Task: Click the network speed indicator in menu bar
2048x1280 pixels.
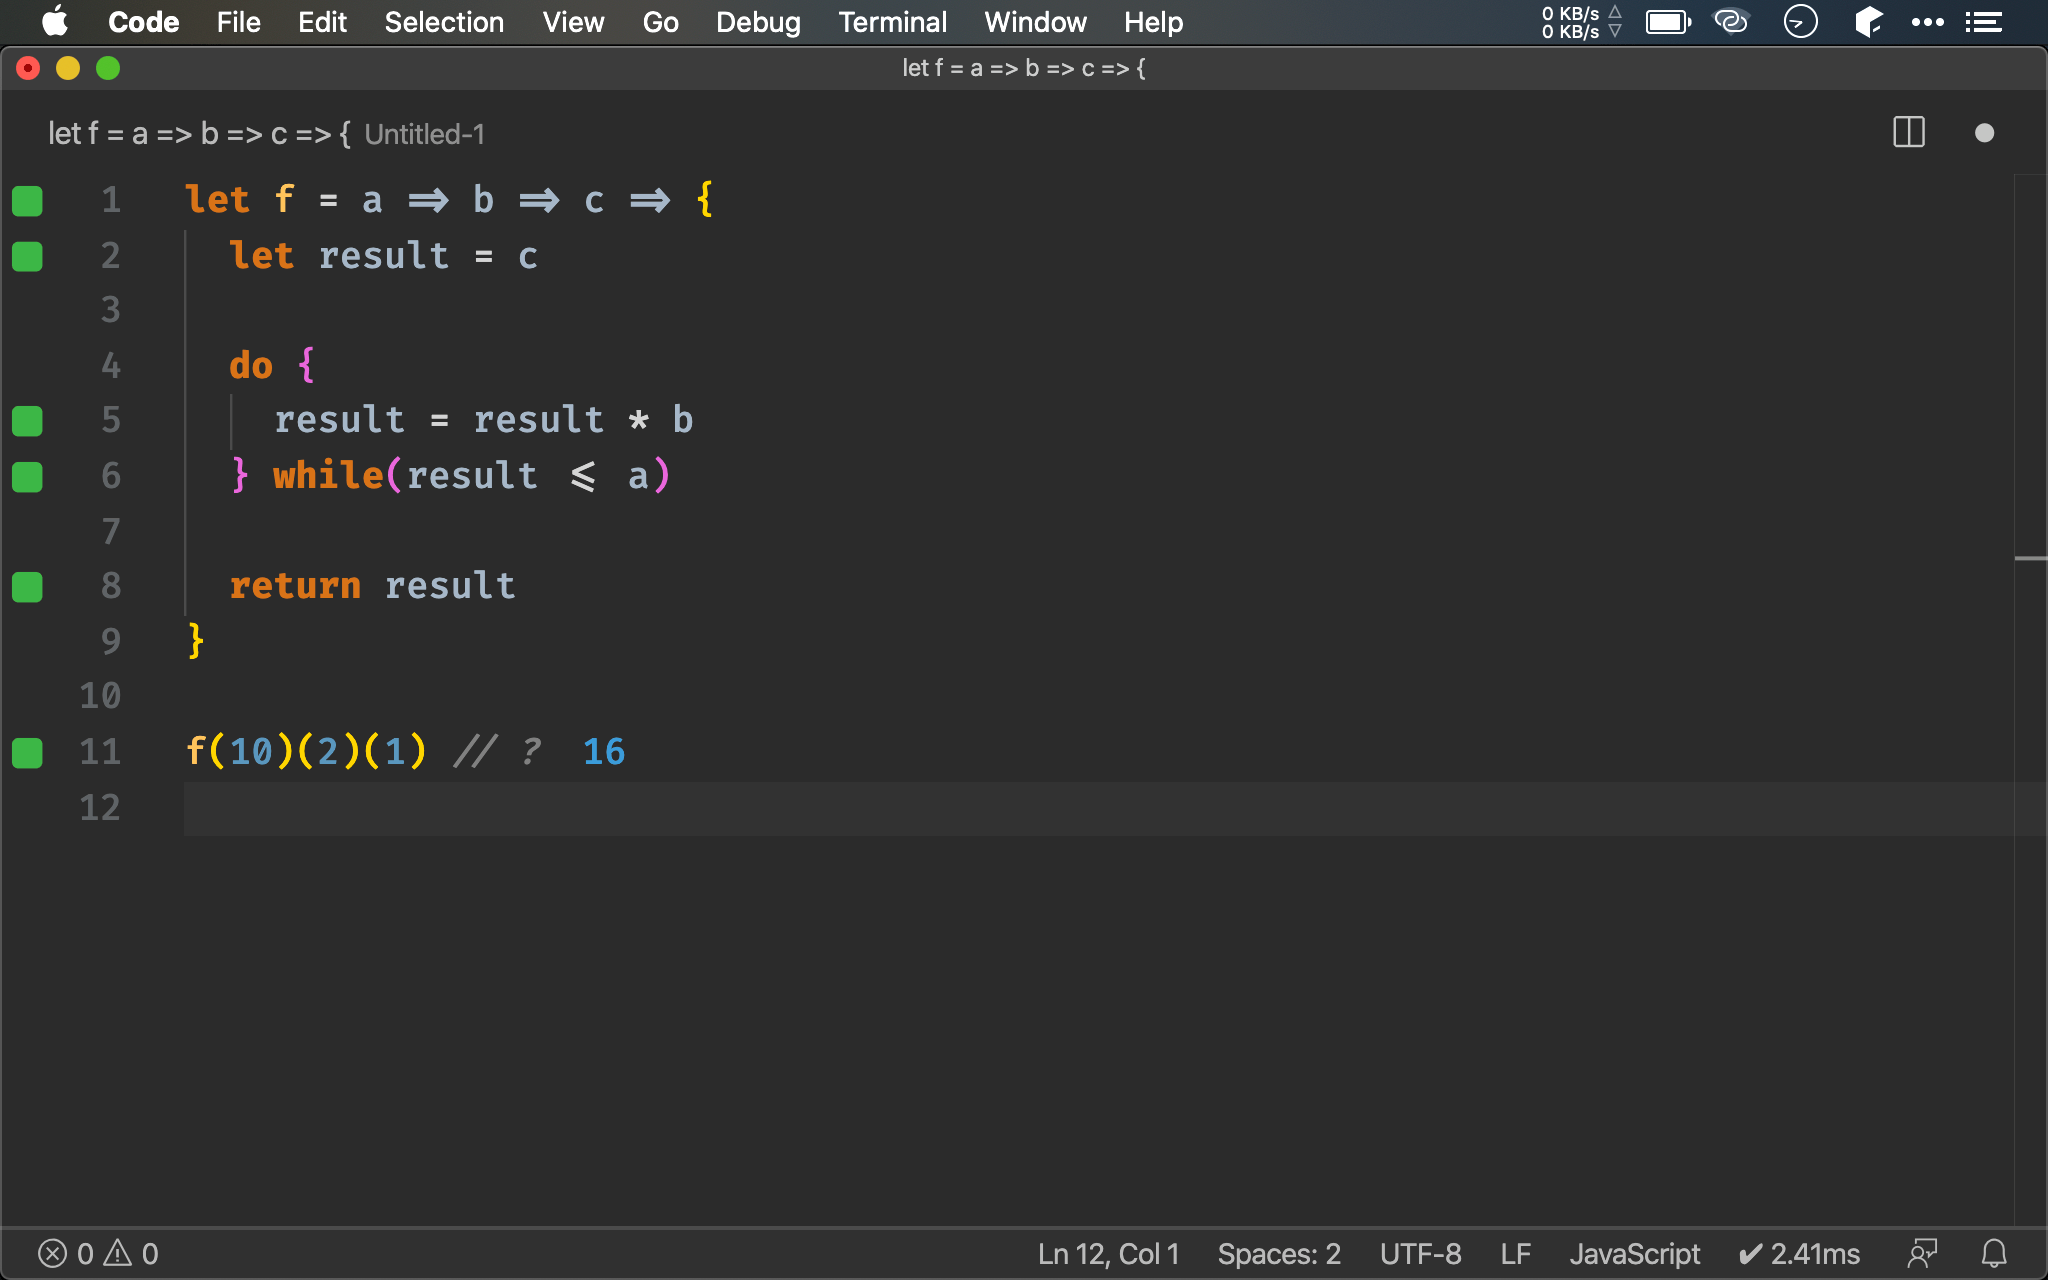Action: (1581, 22)
